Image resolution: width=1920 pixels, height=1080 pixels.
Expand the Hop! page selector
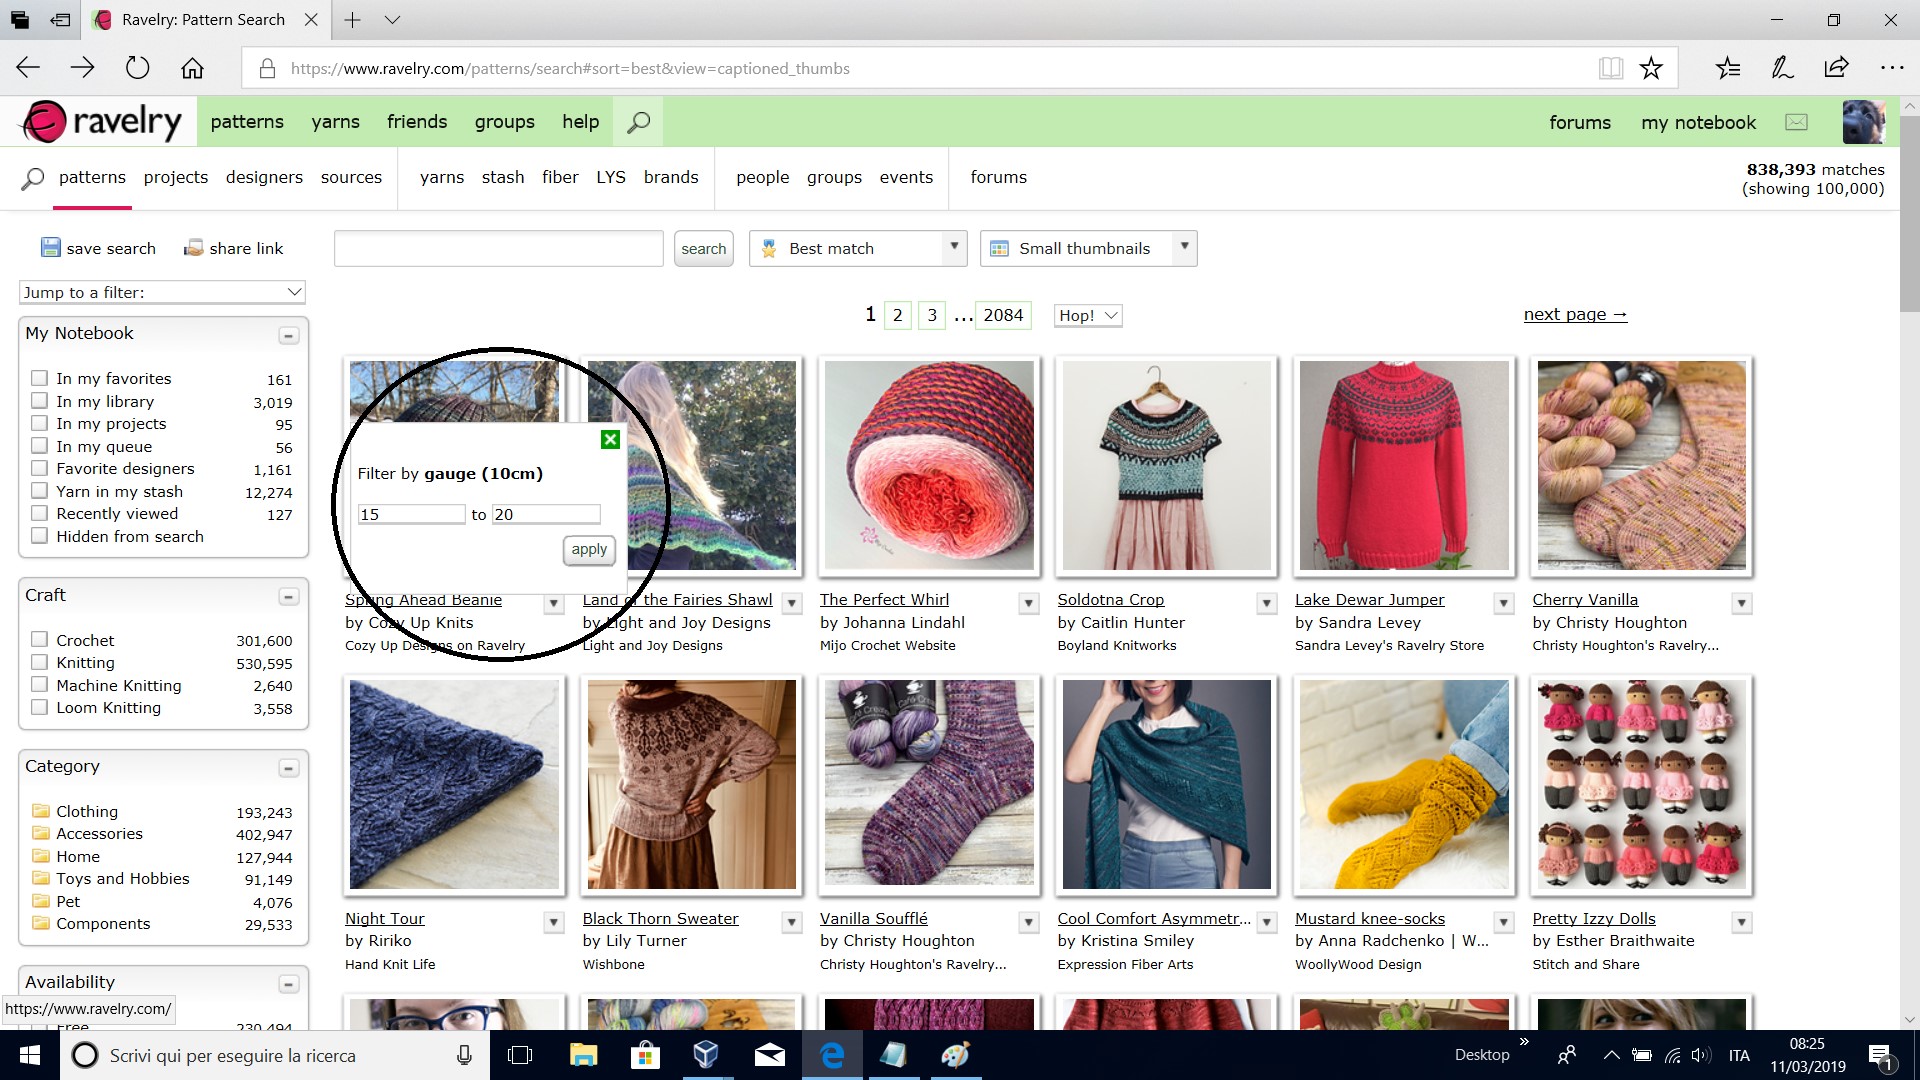point(1087,314)
